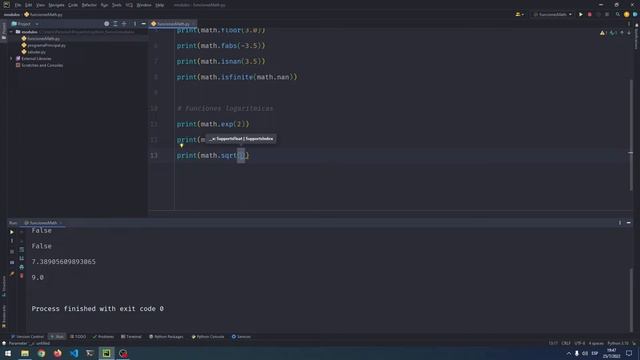Clear console output with trash icon

point(22,276)
